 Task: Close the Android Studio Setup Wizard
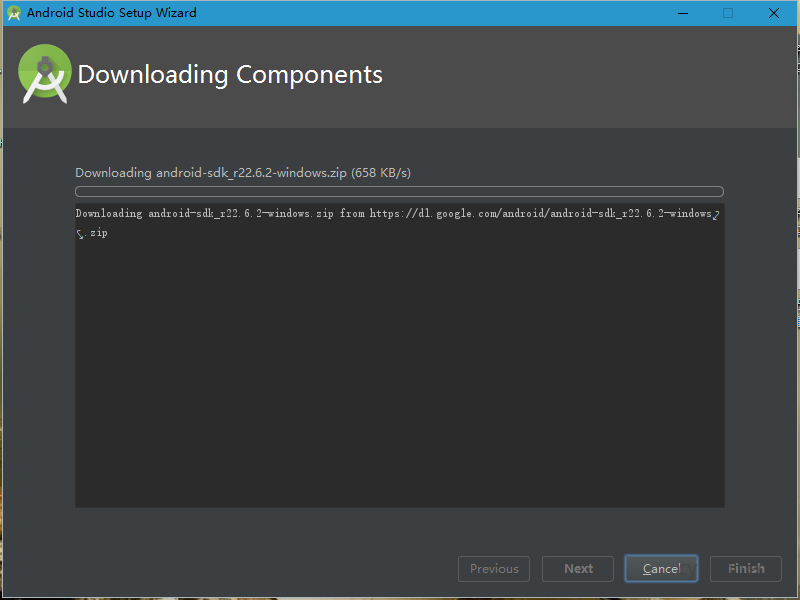click(774, 13)
